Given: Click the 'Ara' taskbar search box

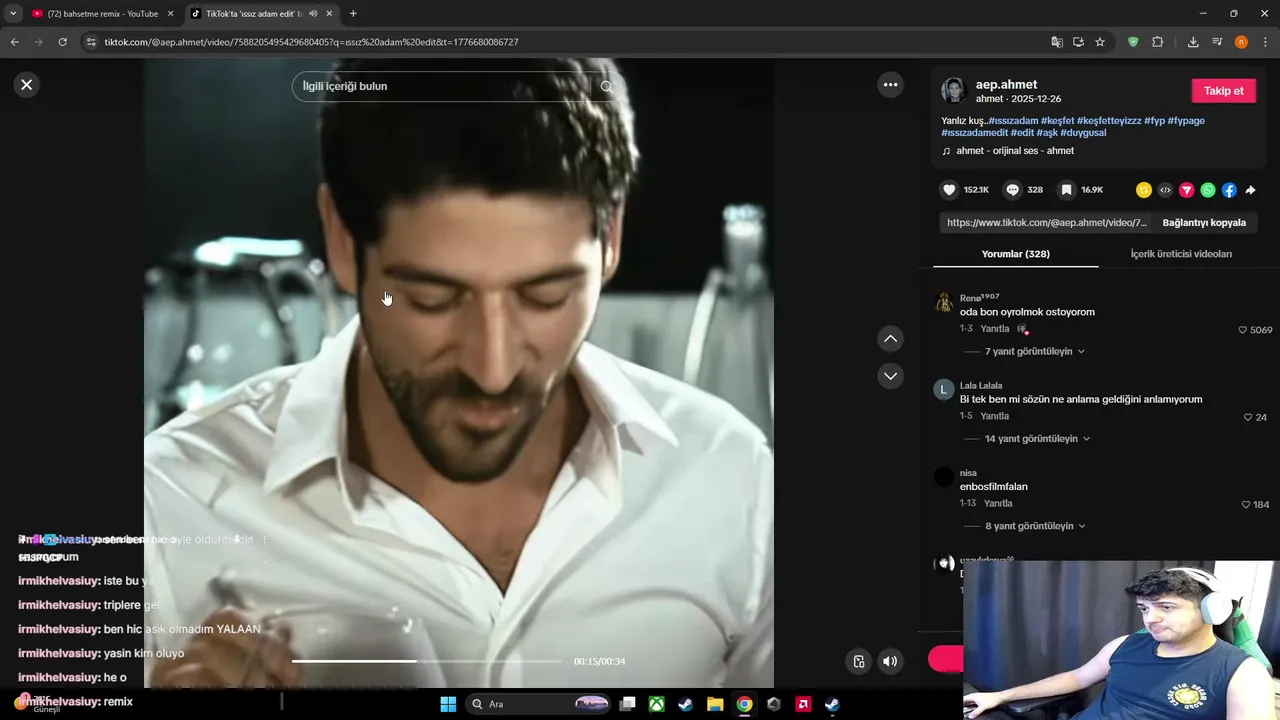Looking at the screenshot, I should click(x=538, y=704).
